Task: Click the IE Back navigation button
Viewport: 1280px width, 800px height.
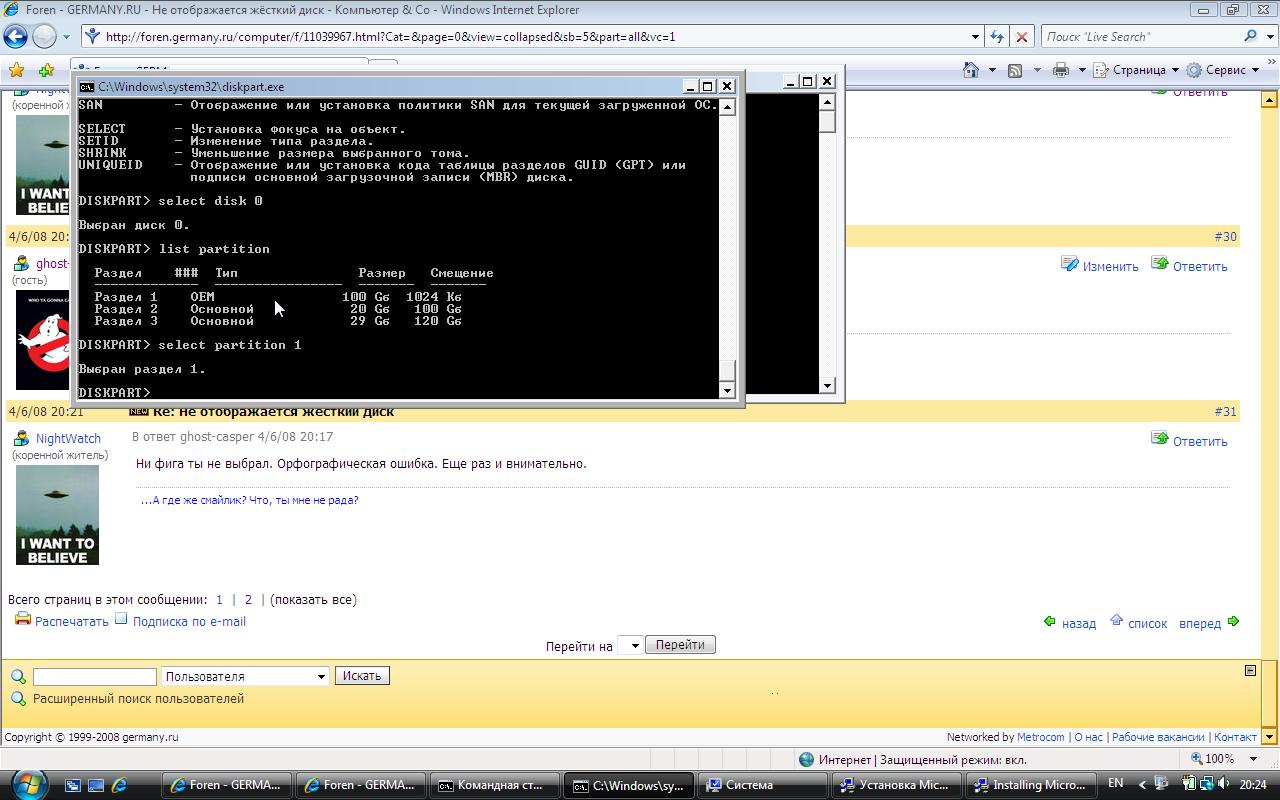Action: click(16, 37)
